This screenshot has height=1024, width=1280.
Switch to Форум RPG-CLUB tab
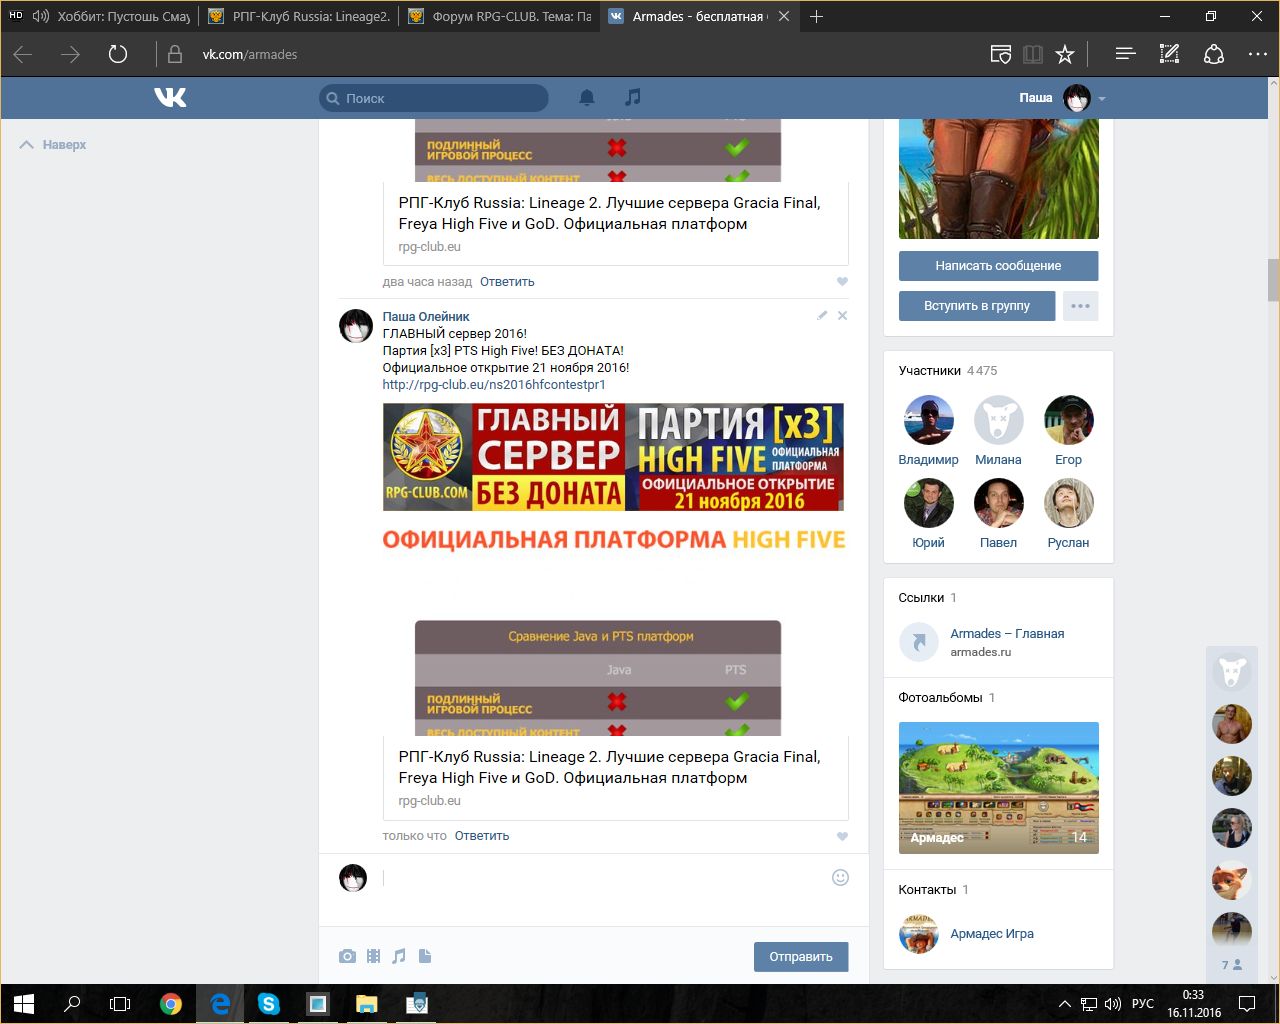[x=499, y=16]
